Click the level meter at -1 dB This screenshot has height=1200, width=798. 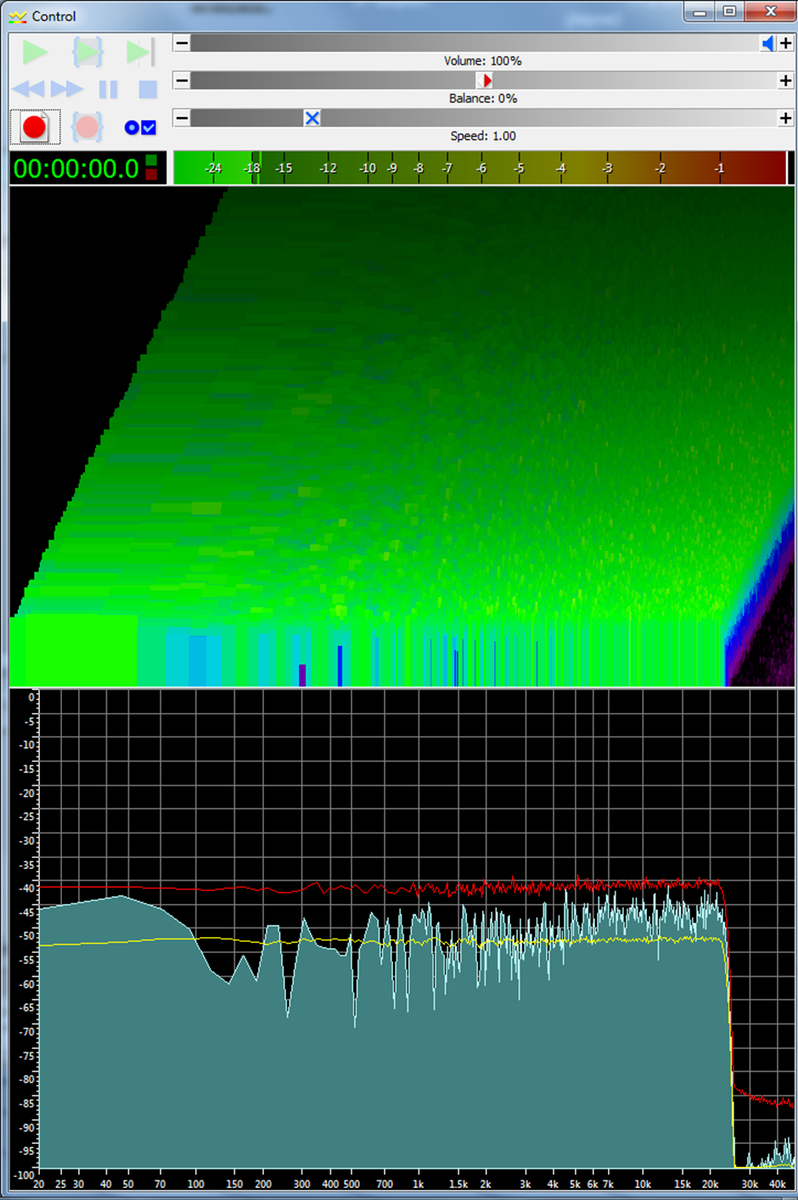(719, 168)
